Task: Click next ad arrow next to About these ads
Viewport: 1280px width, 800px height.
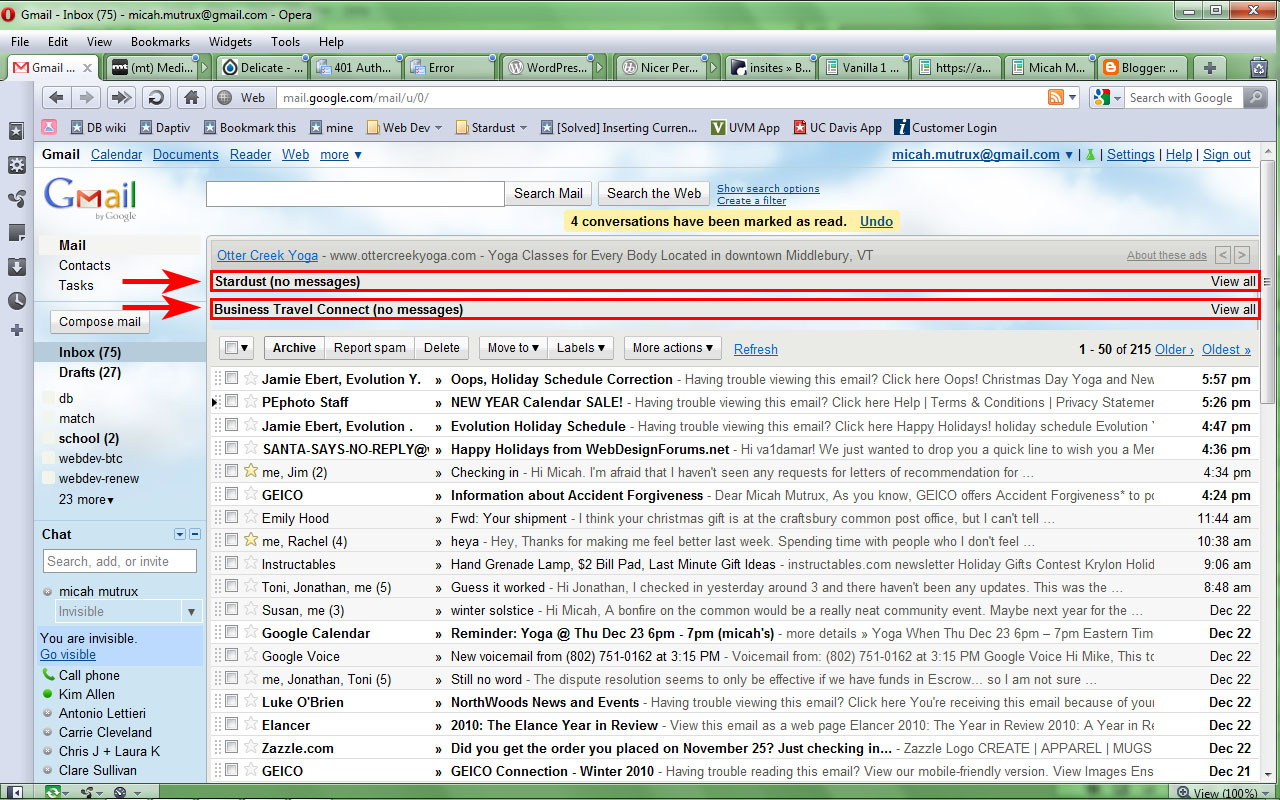Action: click(x=1242, y=256)
